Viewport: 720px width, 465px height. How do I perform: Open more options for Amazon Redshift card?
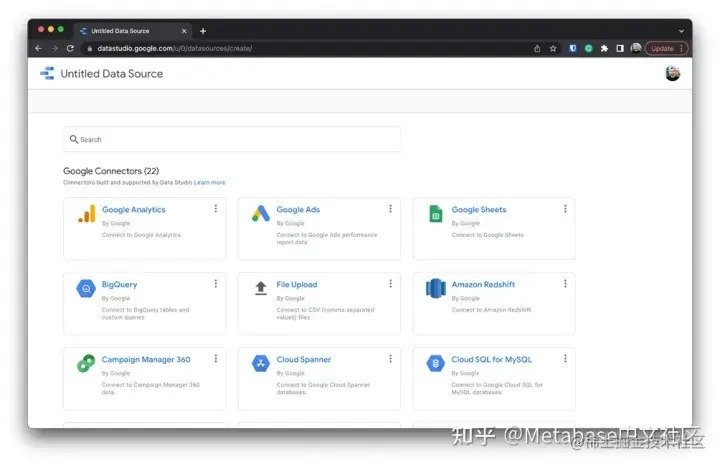point(565,284)
